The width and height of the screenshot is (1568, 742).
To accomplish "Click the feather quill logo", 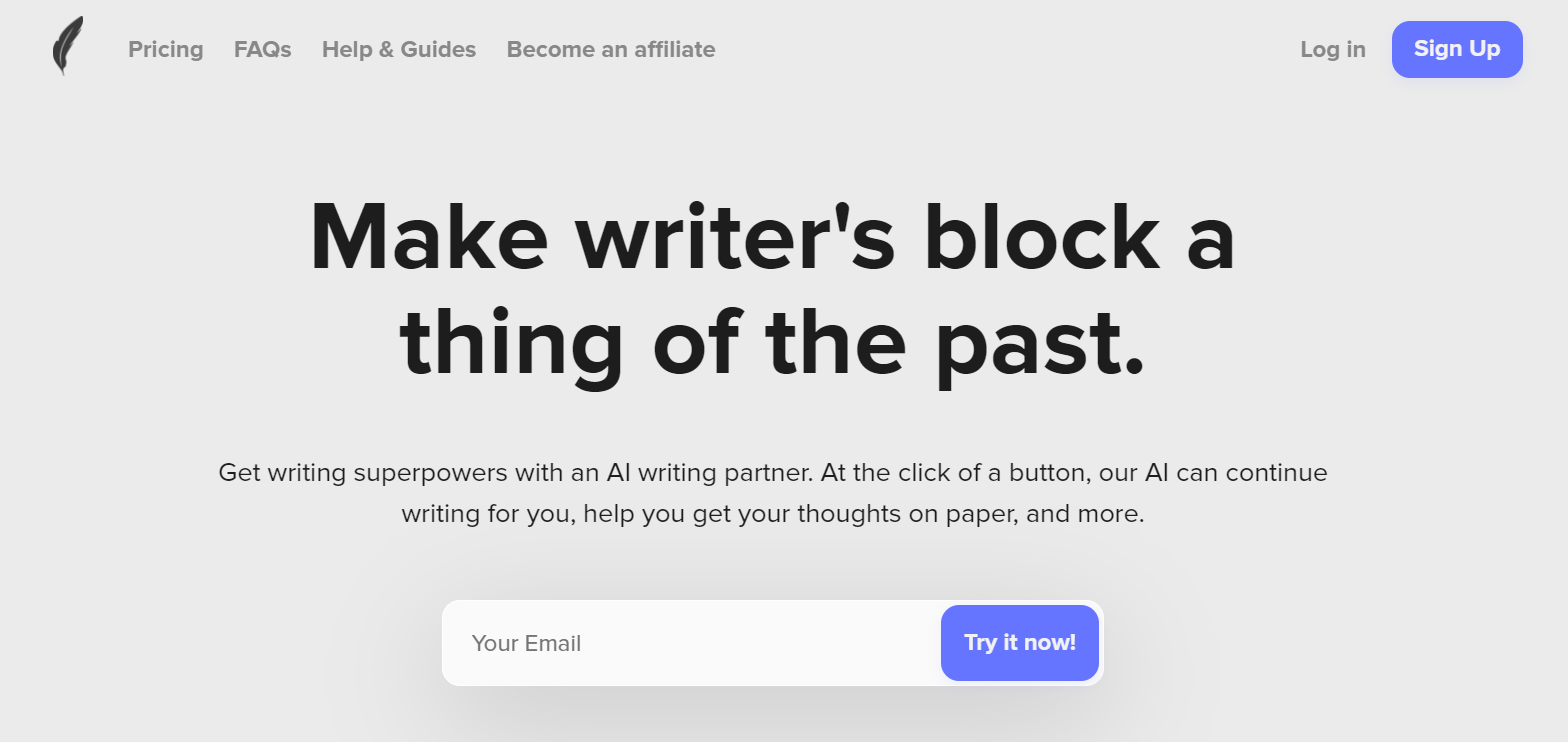I will pos(67,47).
